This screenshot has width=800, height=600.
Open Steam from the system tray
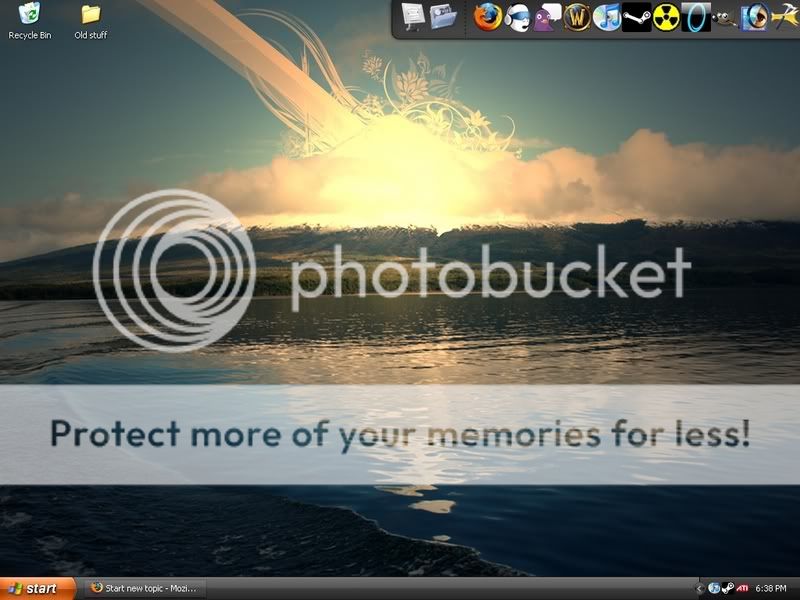click(x=728, y=588)
